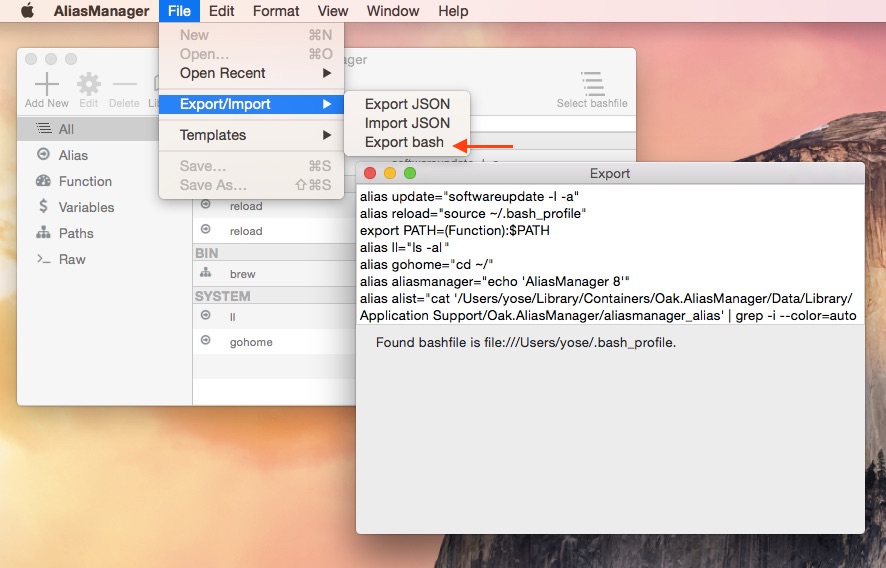This screenshot has width=886, height=568.
Task: Click the Paths hierarchy icon in sidebar
Action: click(x=43, y=232)
